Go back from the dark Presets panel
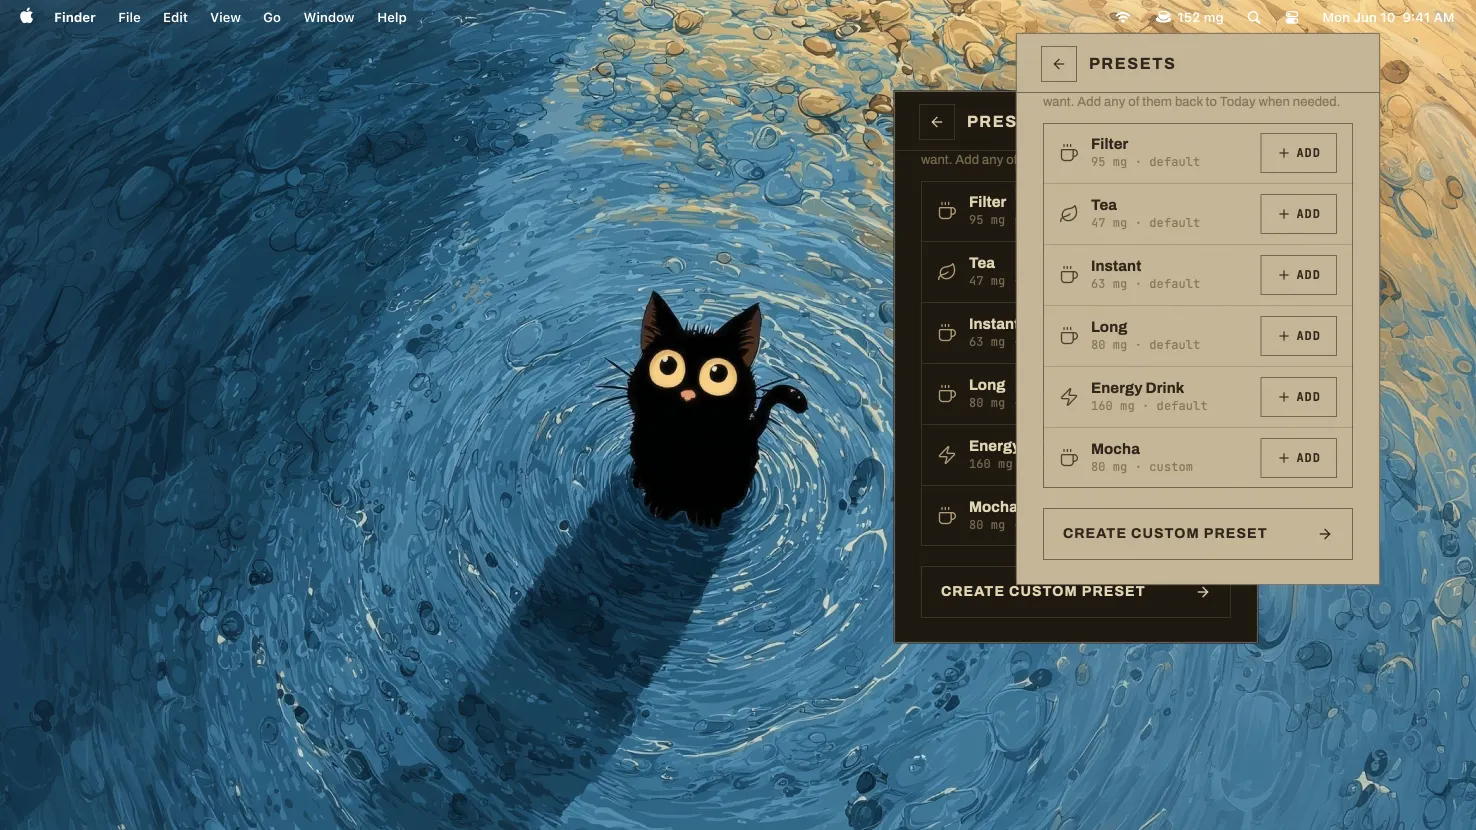This screenshot has height=830, width=1476. pos(936,121)
